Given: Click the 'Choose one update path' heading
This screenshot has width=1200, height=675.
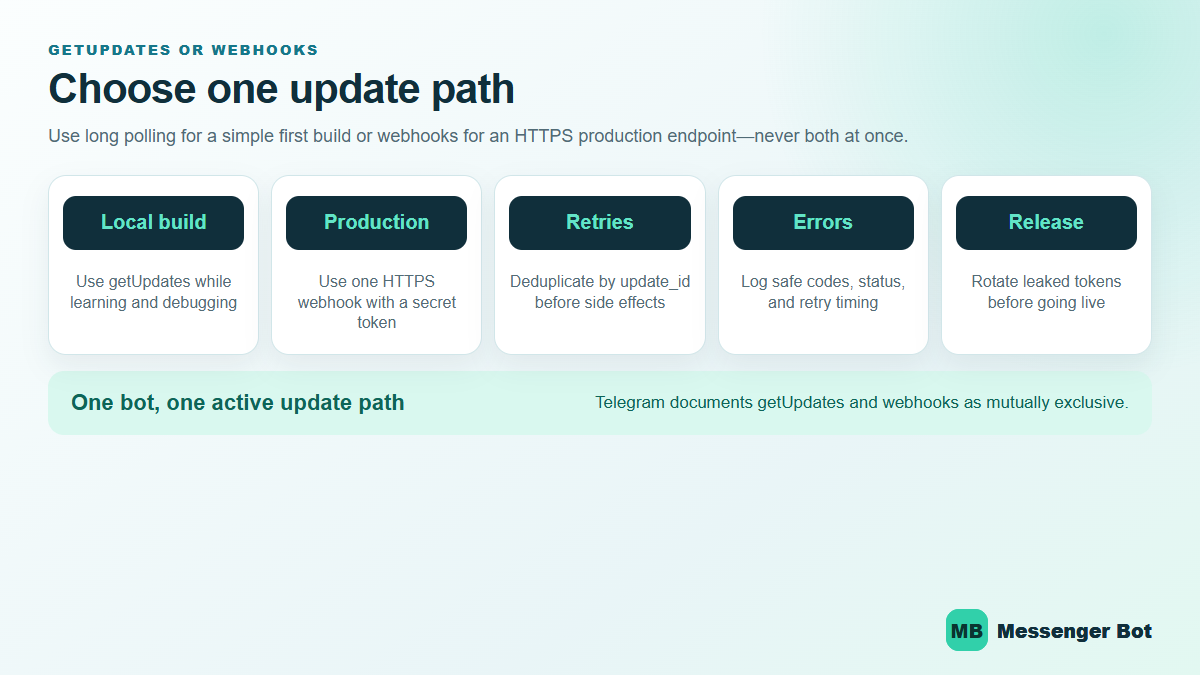Looking at the screenshot, I should click(281, 89).
